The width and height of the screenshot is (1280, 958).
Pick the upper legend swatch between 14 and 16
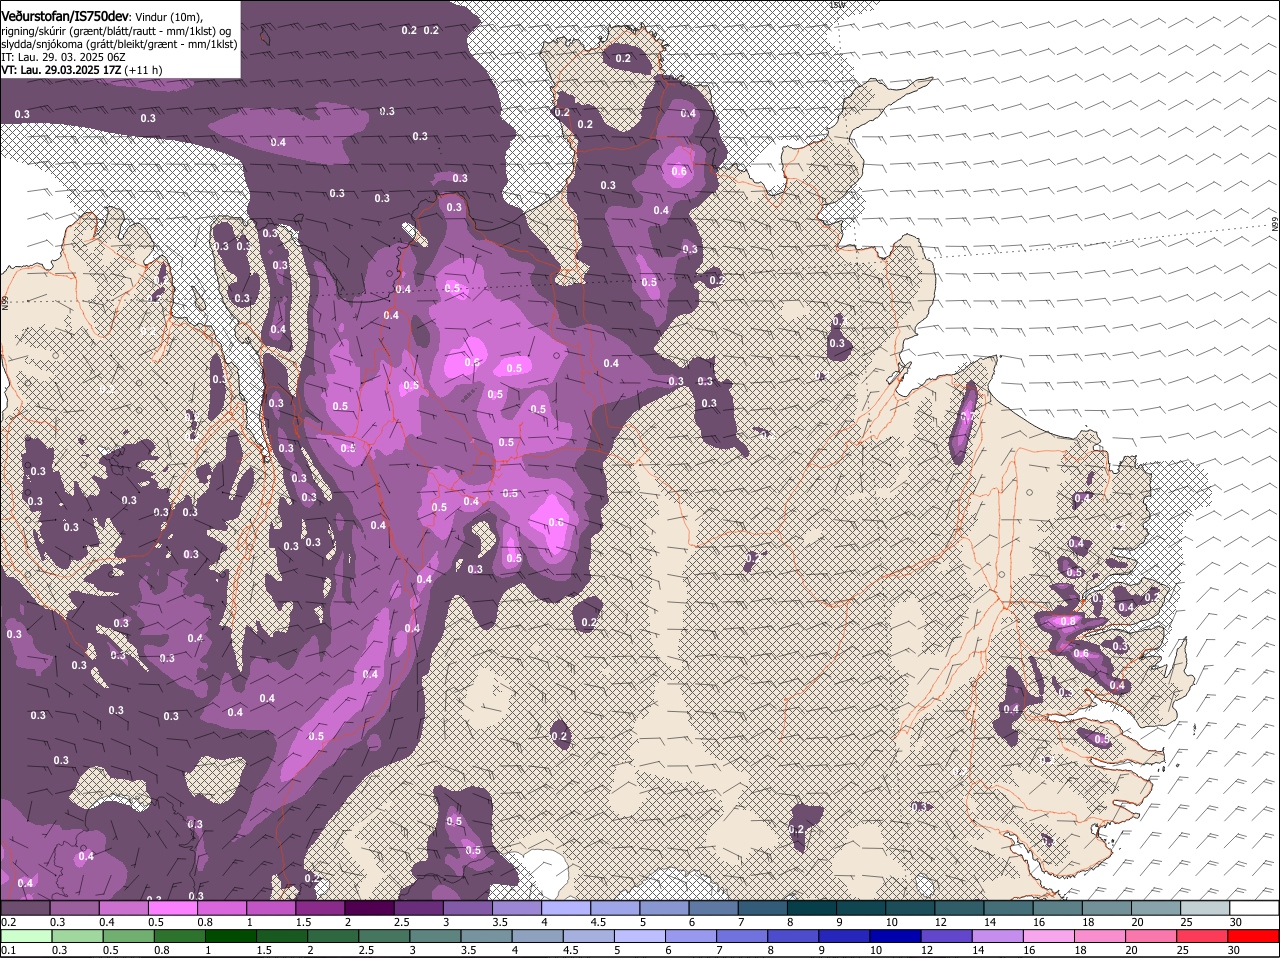1008,908
